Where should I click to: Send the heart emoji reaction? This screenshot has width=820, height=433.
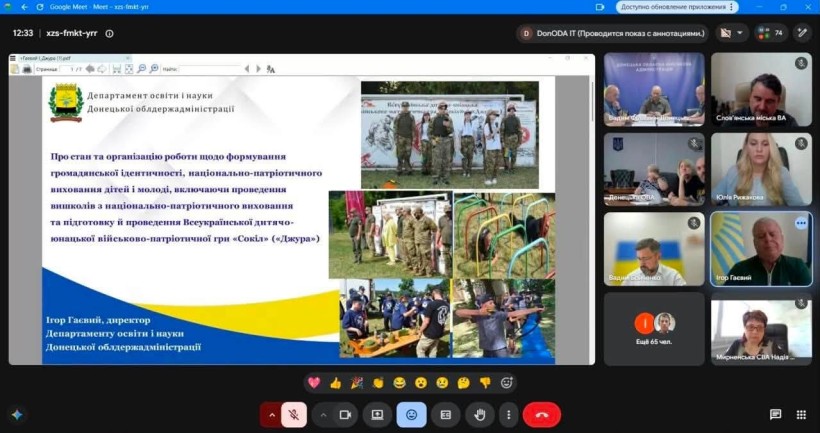[314, 383]
